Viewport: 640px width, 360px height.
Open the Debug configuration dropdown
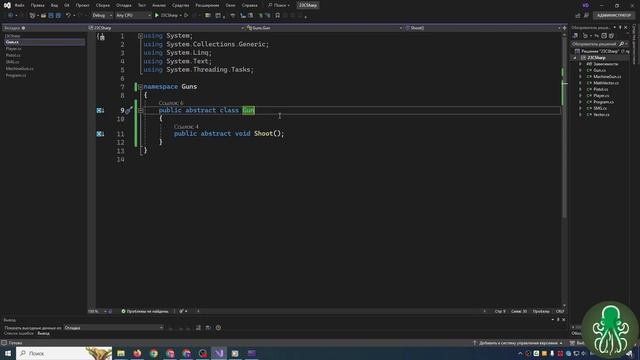(x=102, y=16)
